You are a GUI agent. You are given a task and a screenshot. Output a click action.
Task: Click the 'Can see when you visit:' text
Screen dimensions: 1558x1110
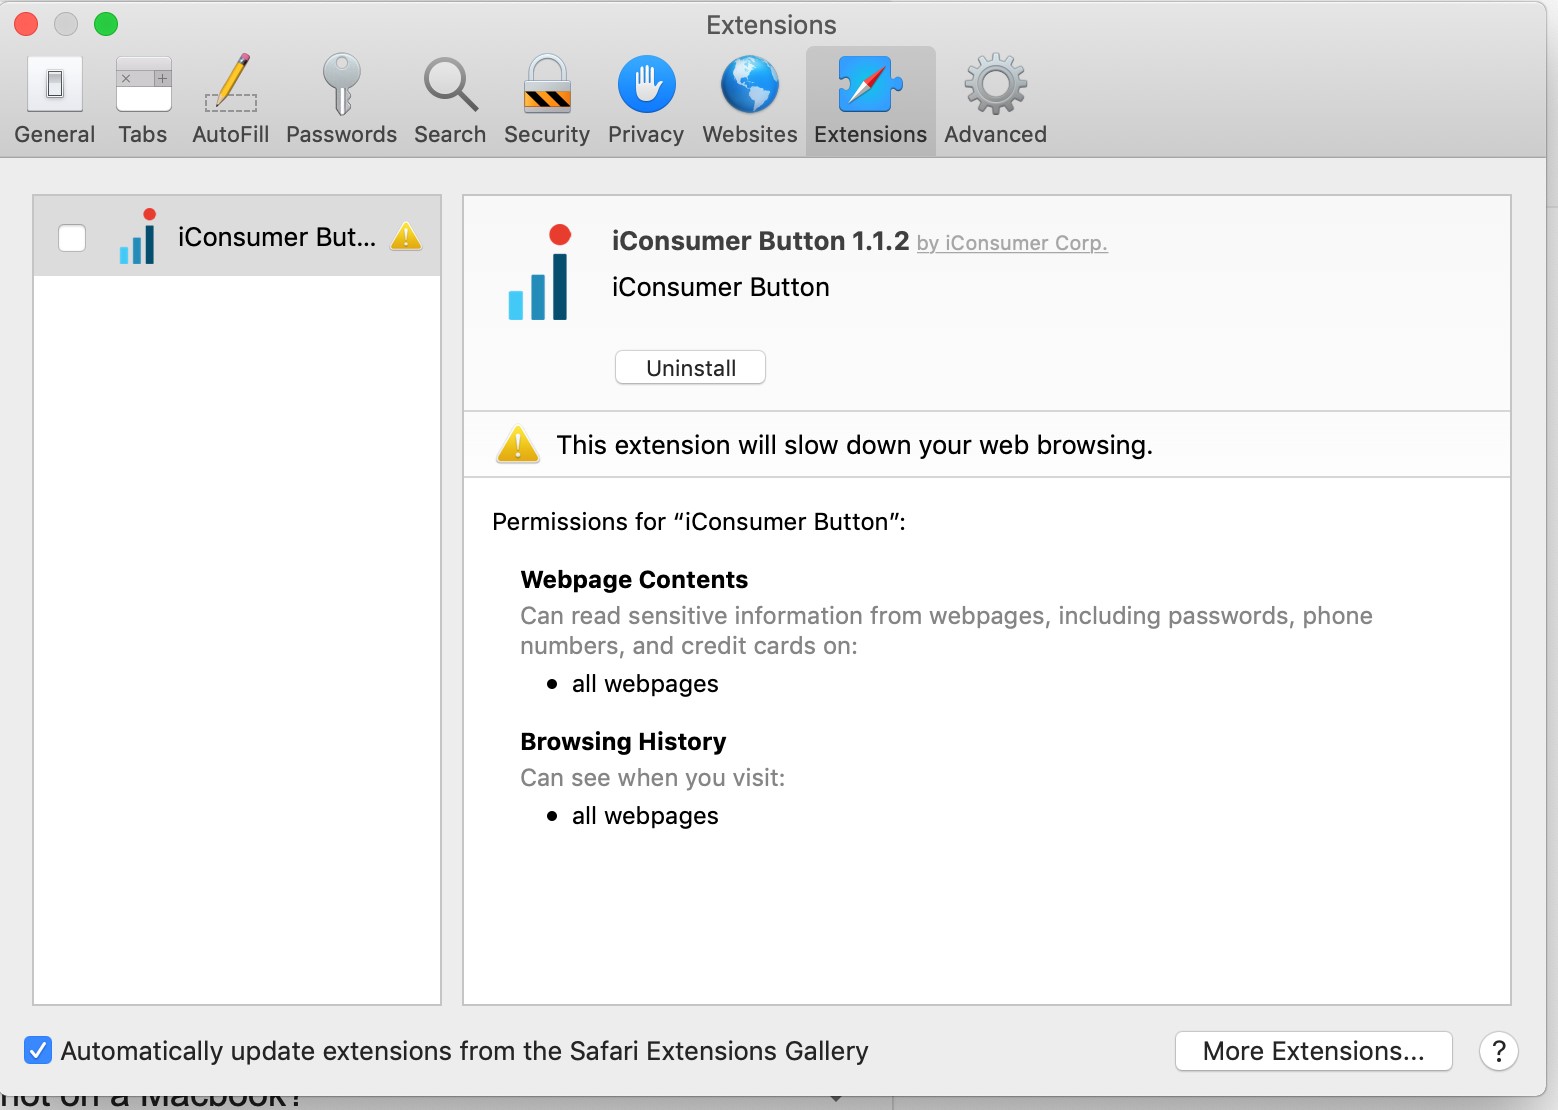click(652, 778)
